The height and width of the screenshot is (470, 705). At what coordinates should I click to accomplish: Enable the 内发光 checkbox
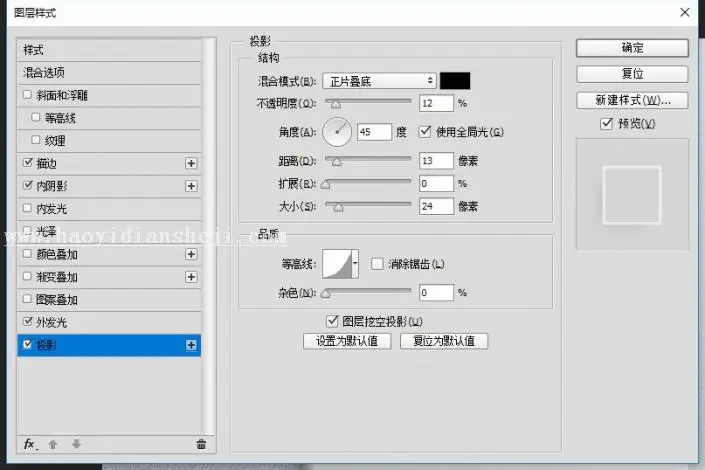click(x=27, y=208)
